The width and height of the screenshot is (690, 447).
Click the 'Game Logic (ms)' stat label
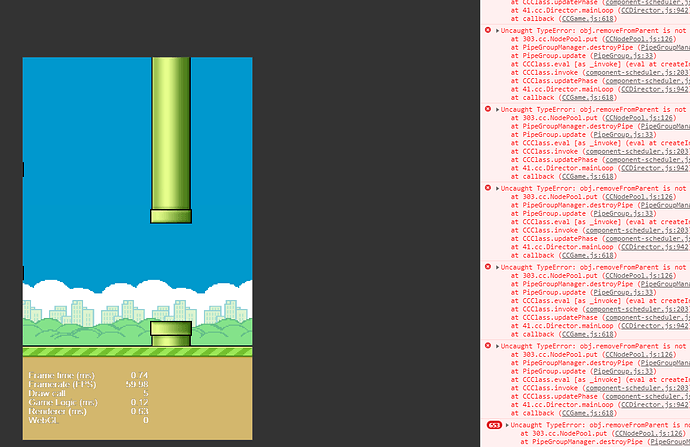[x=63, y=402]
